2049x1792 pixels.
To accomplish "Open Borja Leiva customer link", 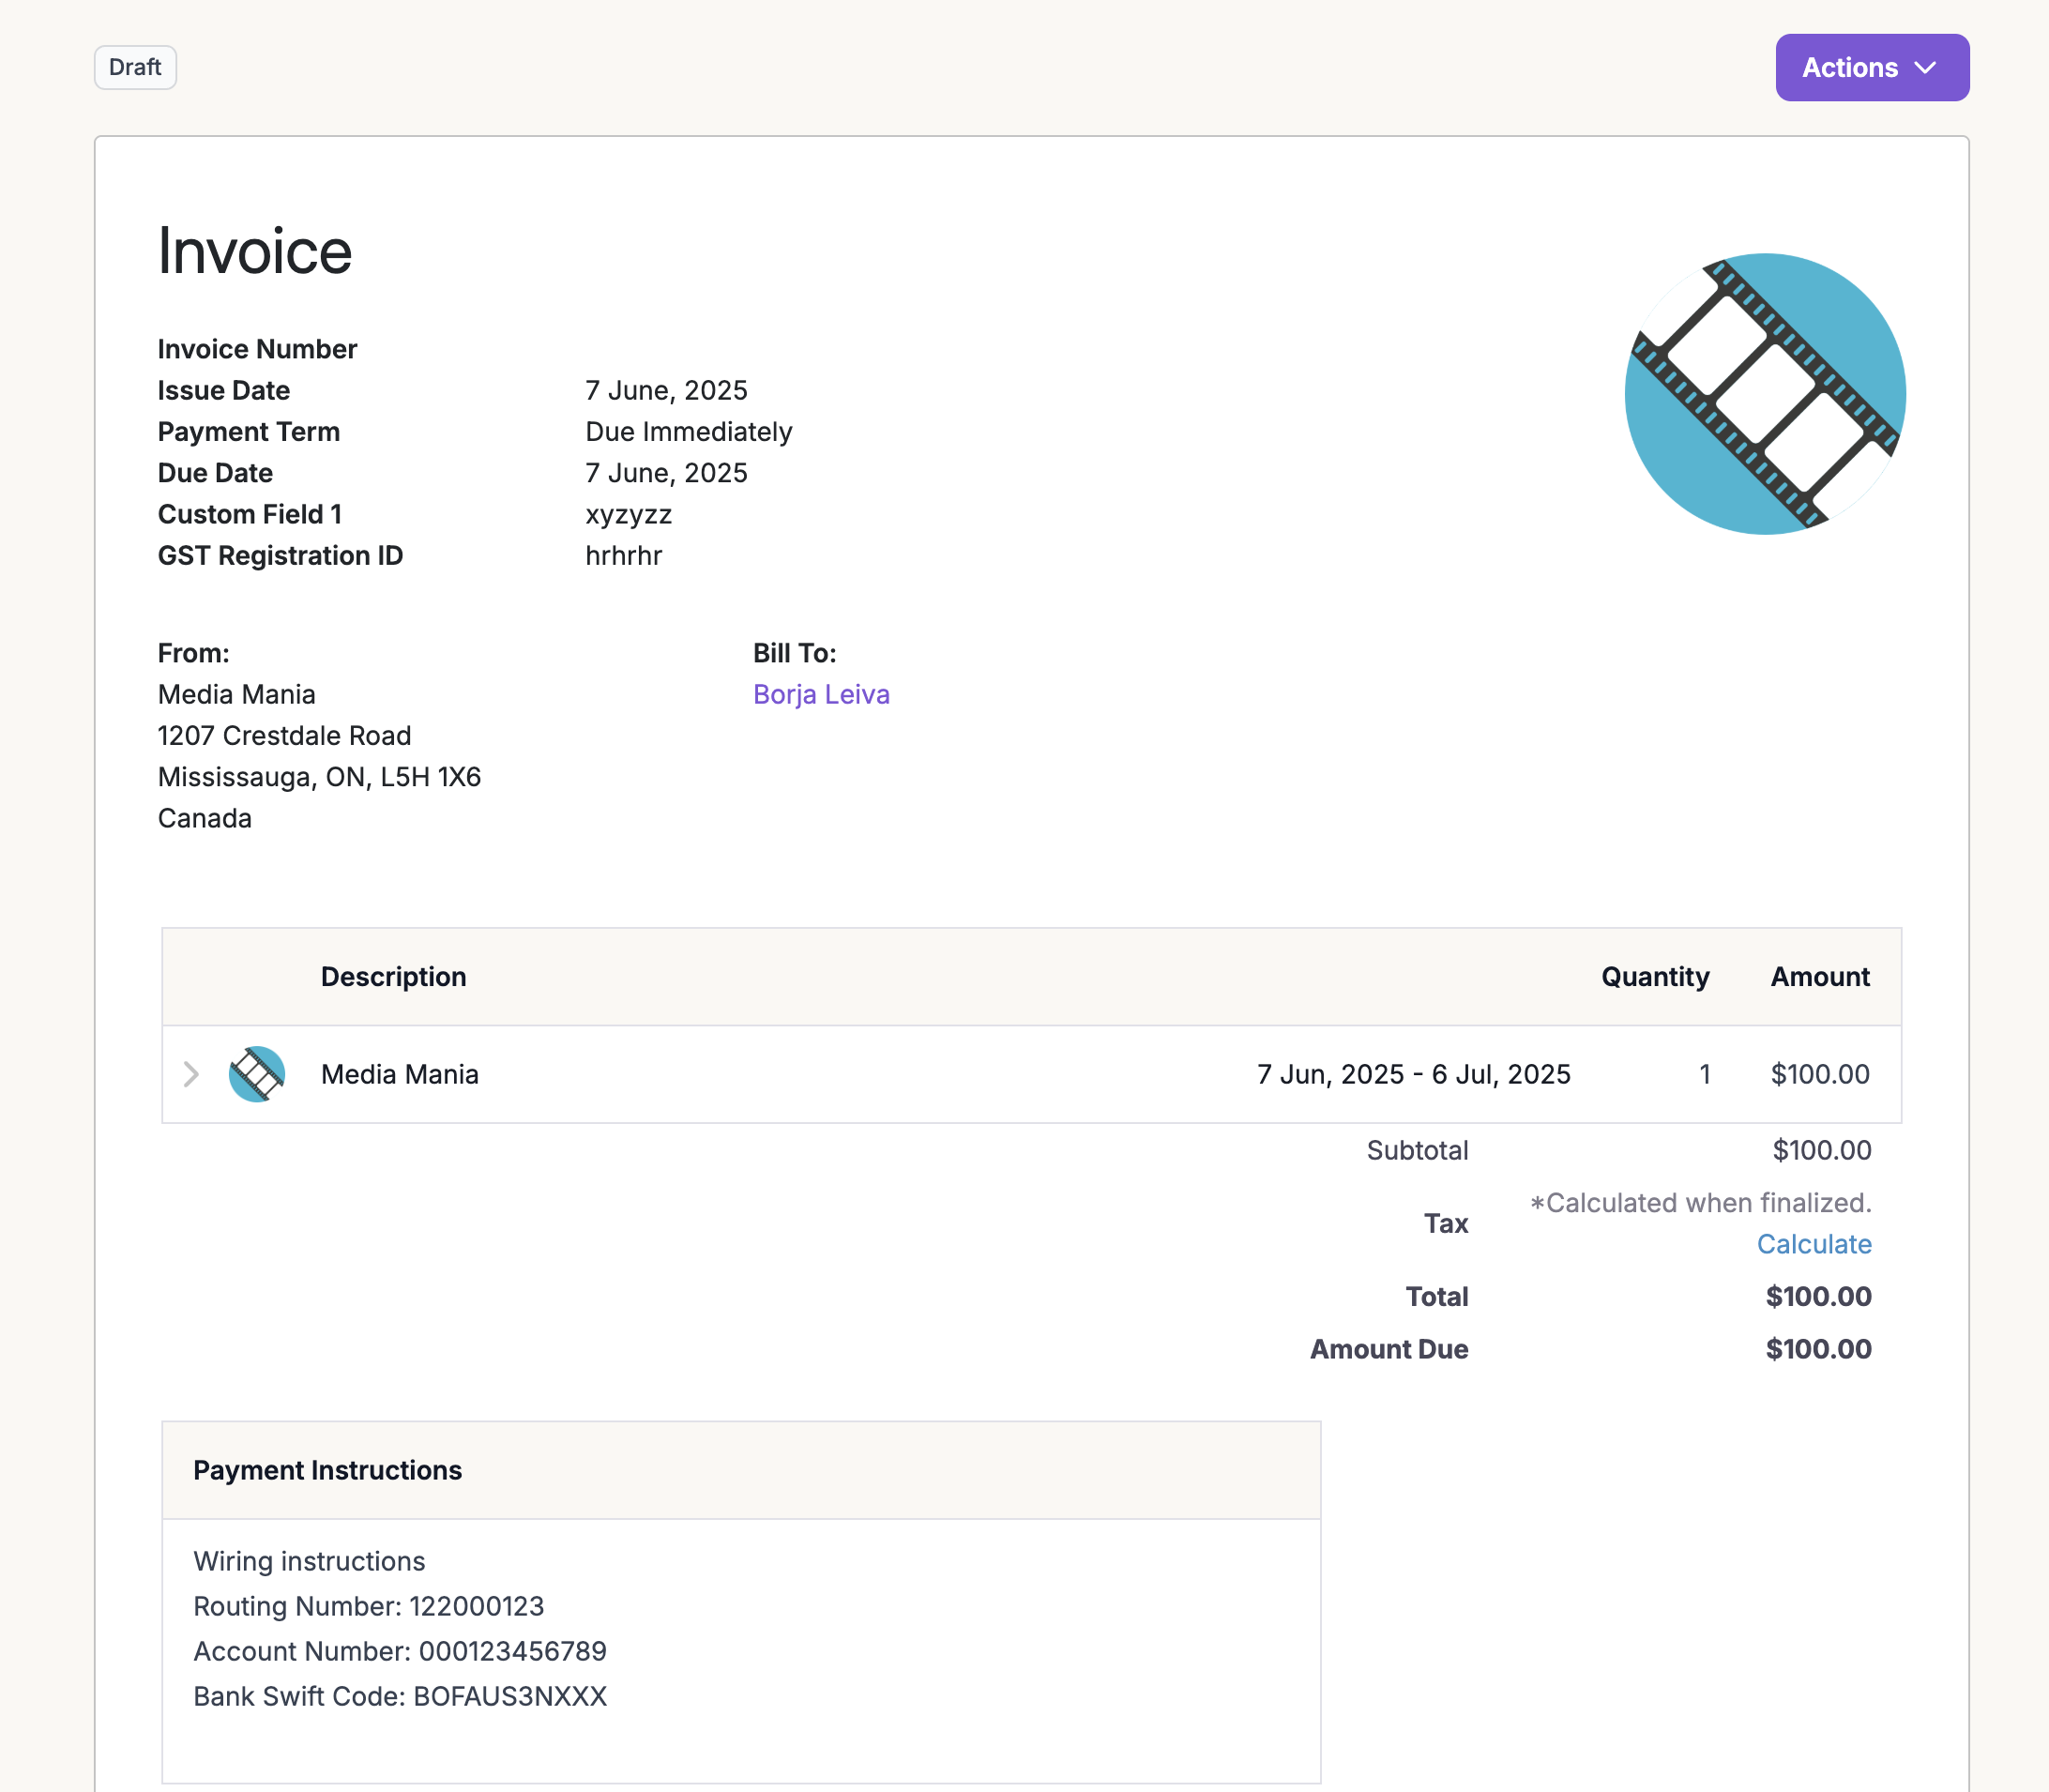I will pyautogui.click(x=820, y=694).
